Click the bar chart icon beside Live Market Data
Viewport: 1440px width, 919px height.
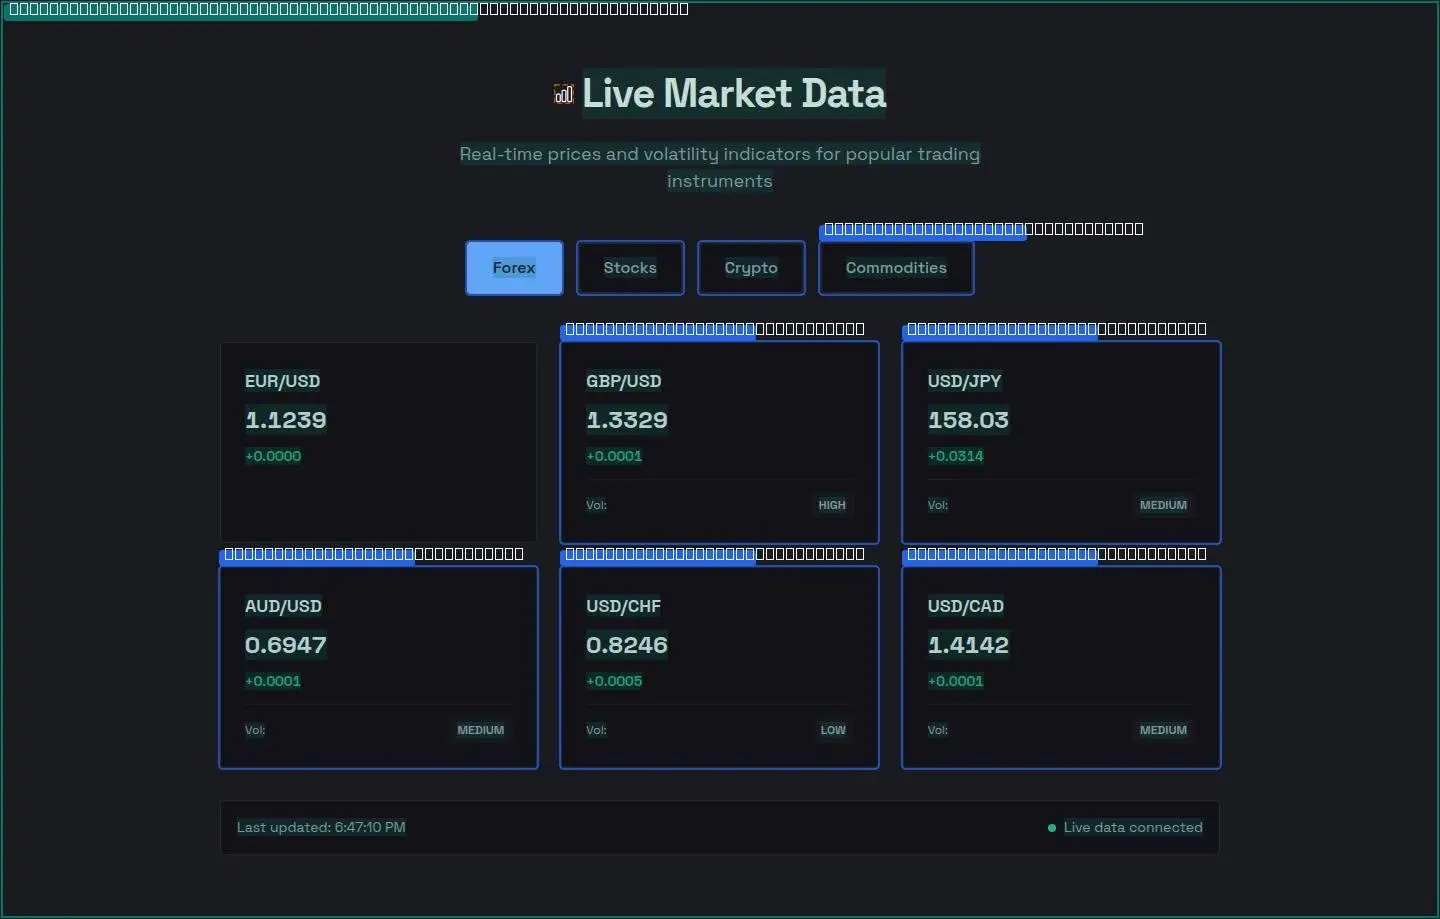(564, 94)
